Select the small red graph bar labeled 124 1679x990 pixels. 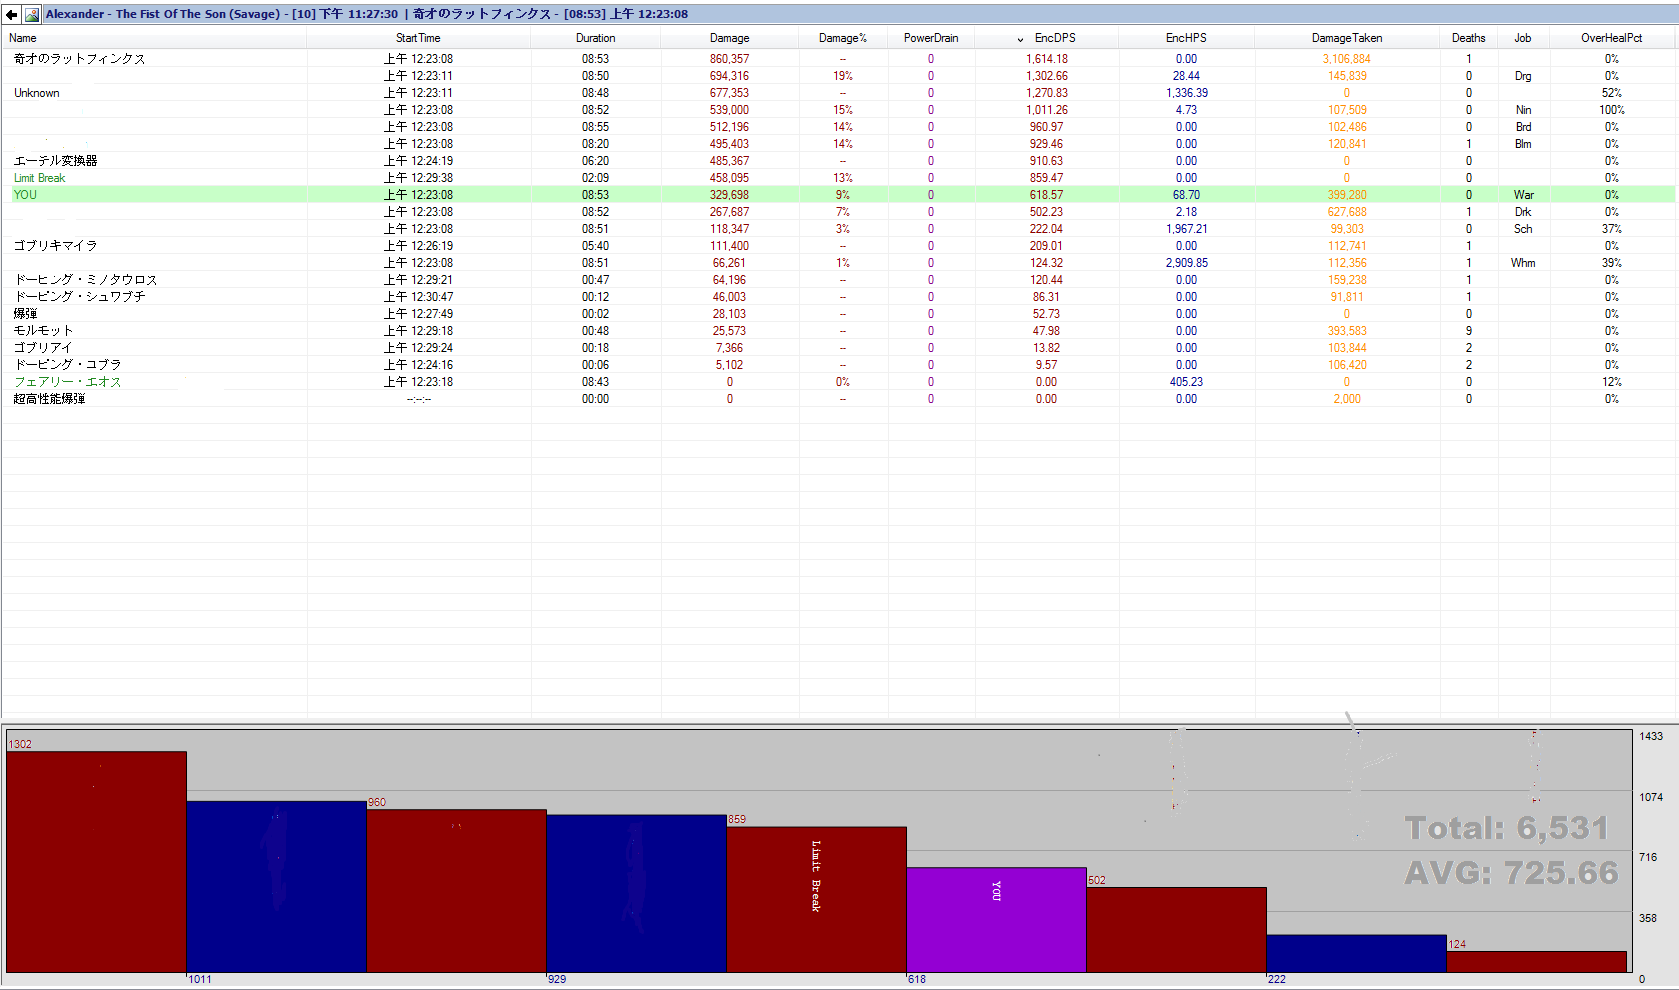(1536, 961)
